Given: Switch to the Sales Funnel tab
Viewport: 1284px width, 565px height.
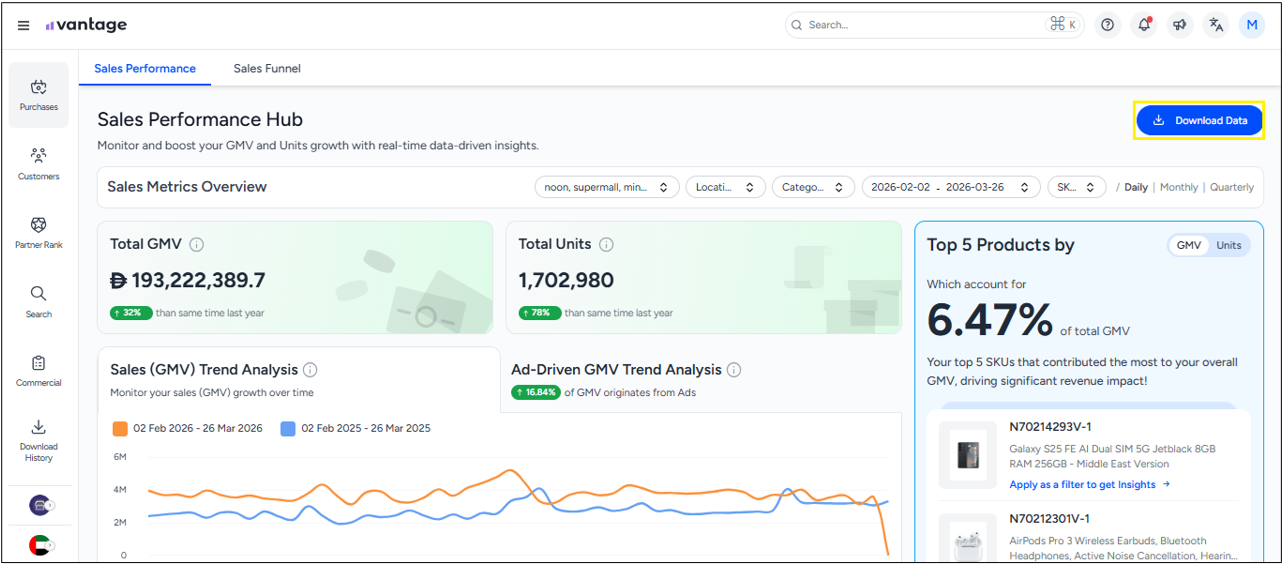Looking at the screenshot, I should point(267,69).
